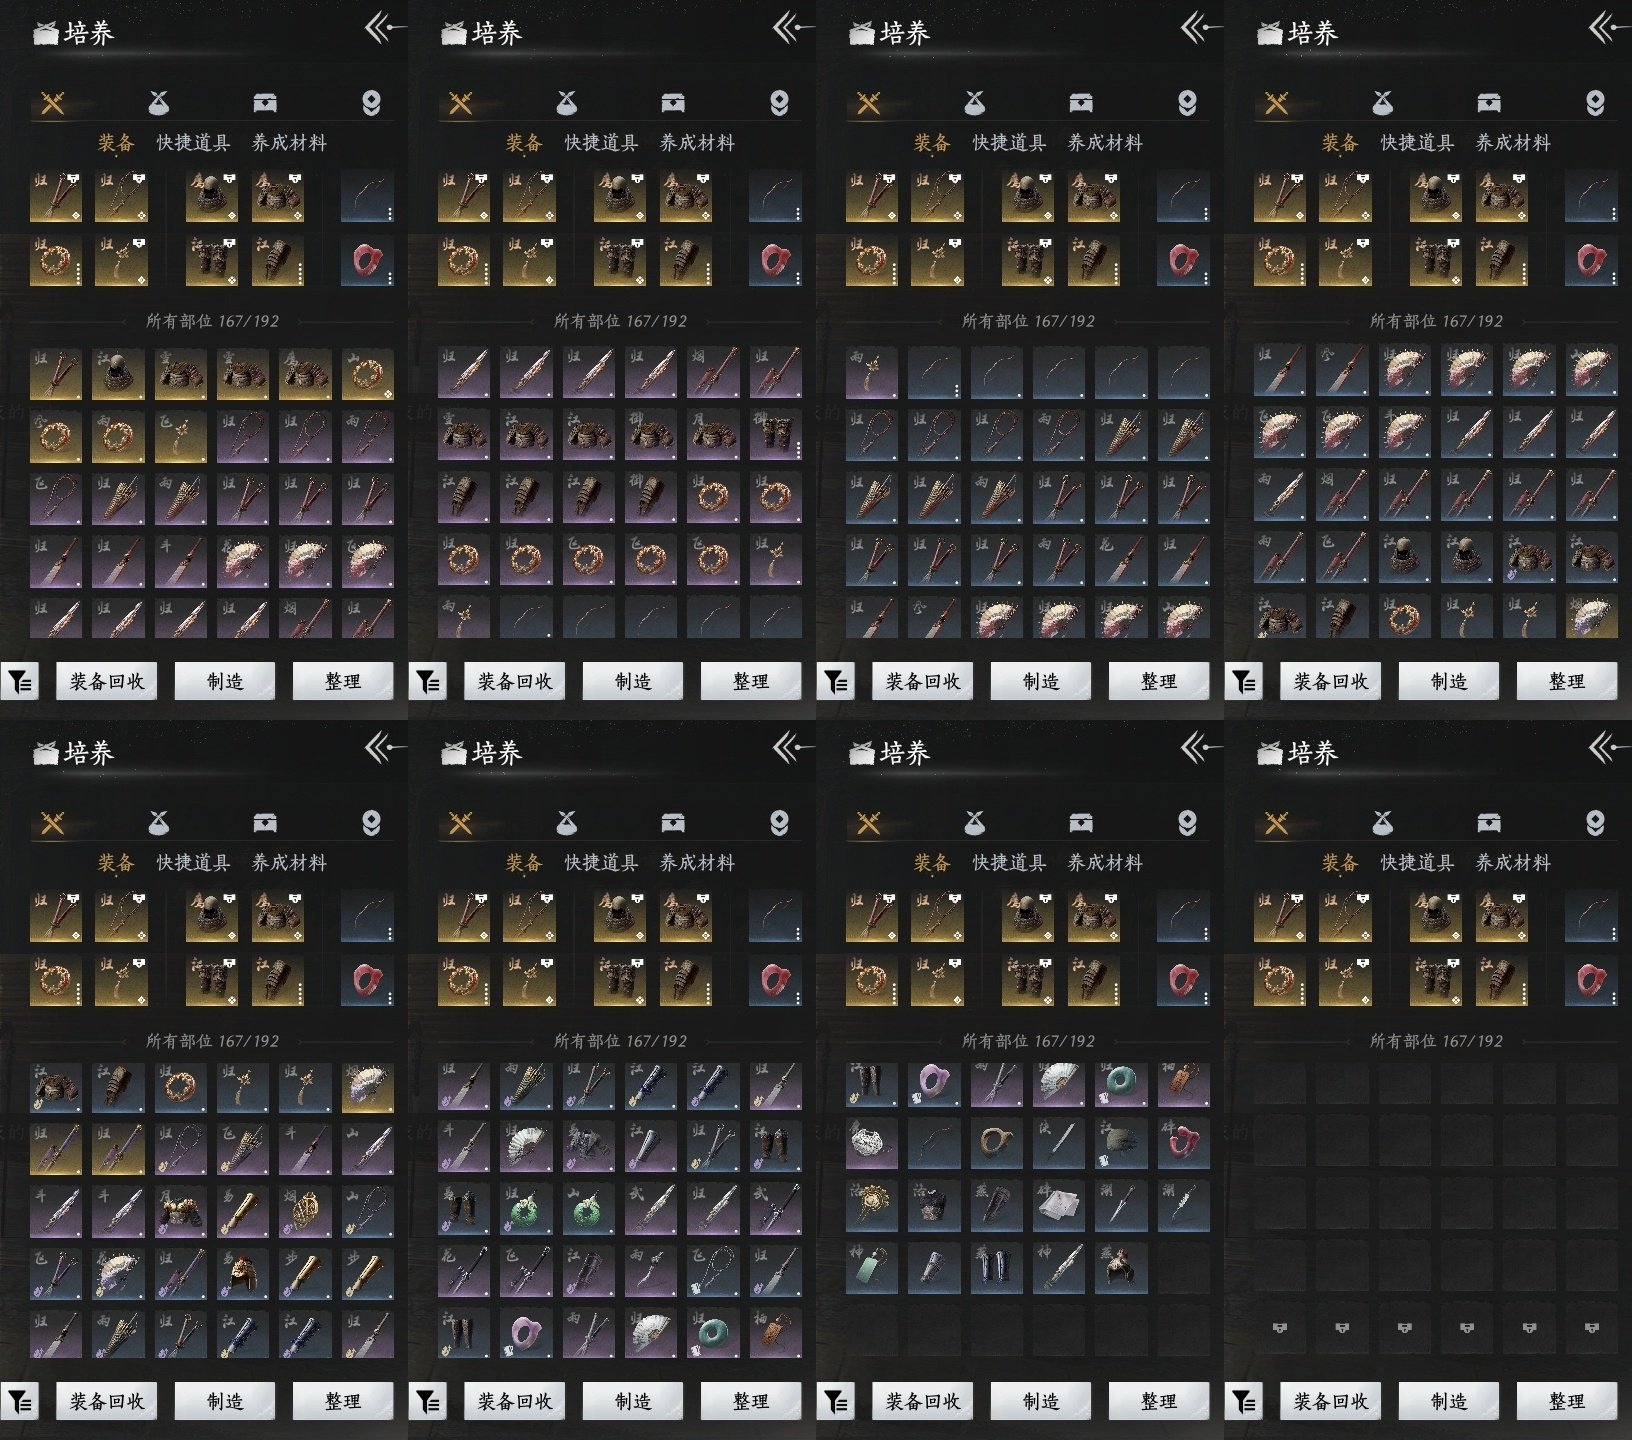This screenshot has width=1632, height=1440.
Task: Open the filter menu in the empty-inventory panel
Action: [x=1244, y=1401]
